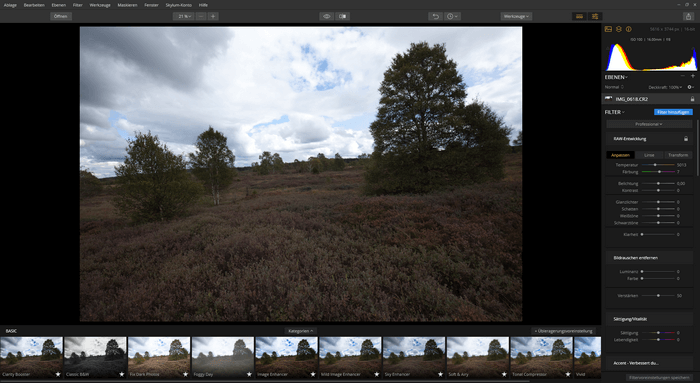This screenshot has height=383, width=700.
Task: Show the image info panel icon
Action: point(629,29)
